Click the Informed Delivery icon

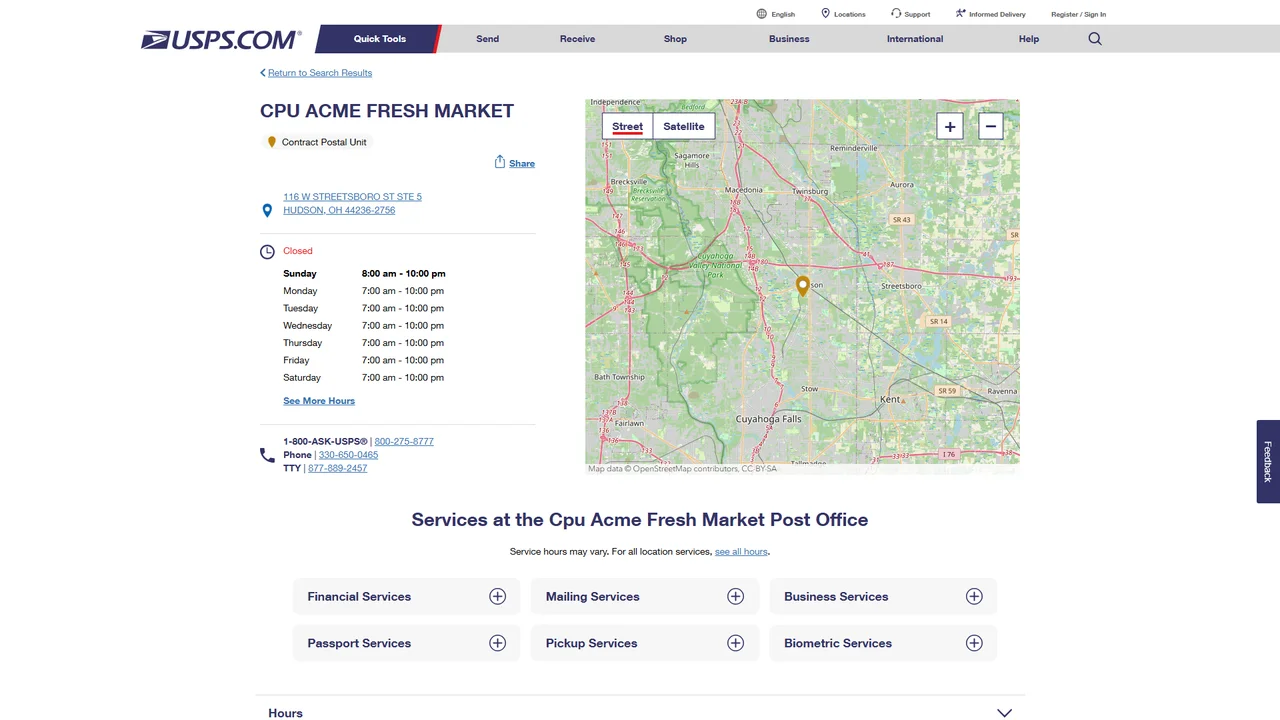pos(960,14)
